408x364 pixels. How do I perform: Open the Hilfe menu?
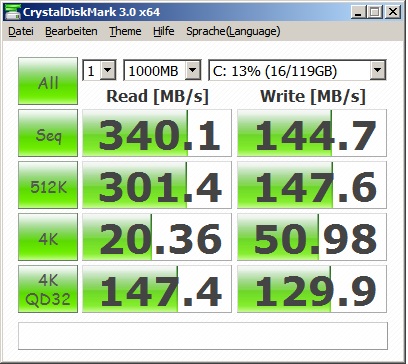pyautogui.click(x=164, y=31)
